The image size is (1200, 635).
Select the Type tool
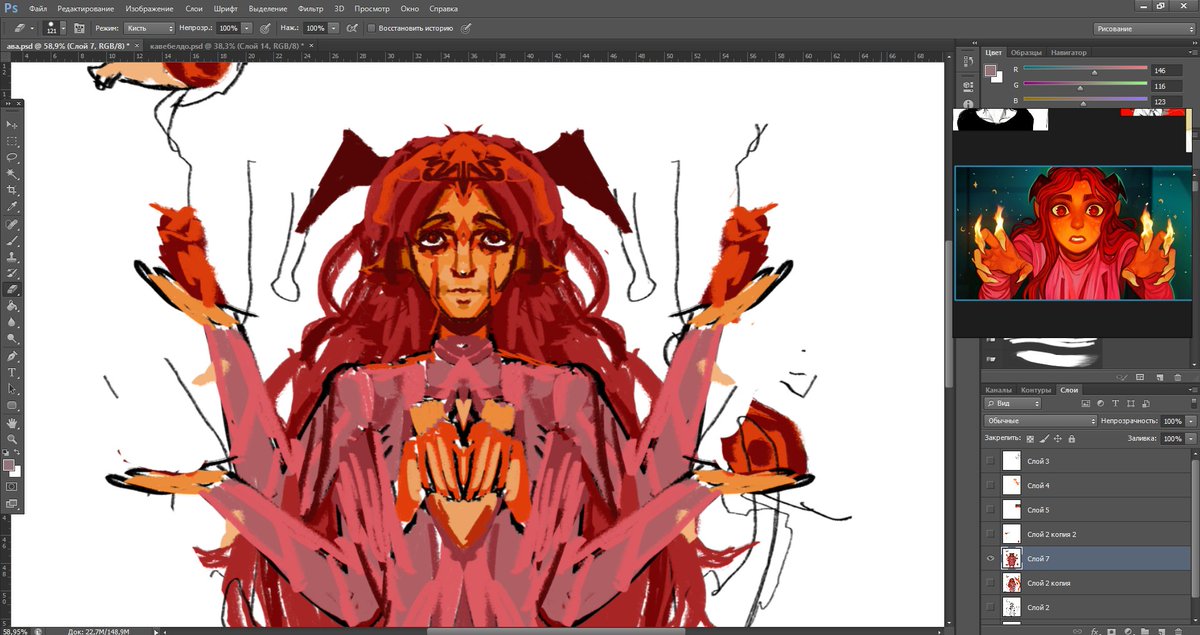point(12,372)
